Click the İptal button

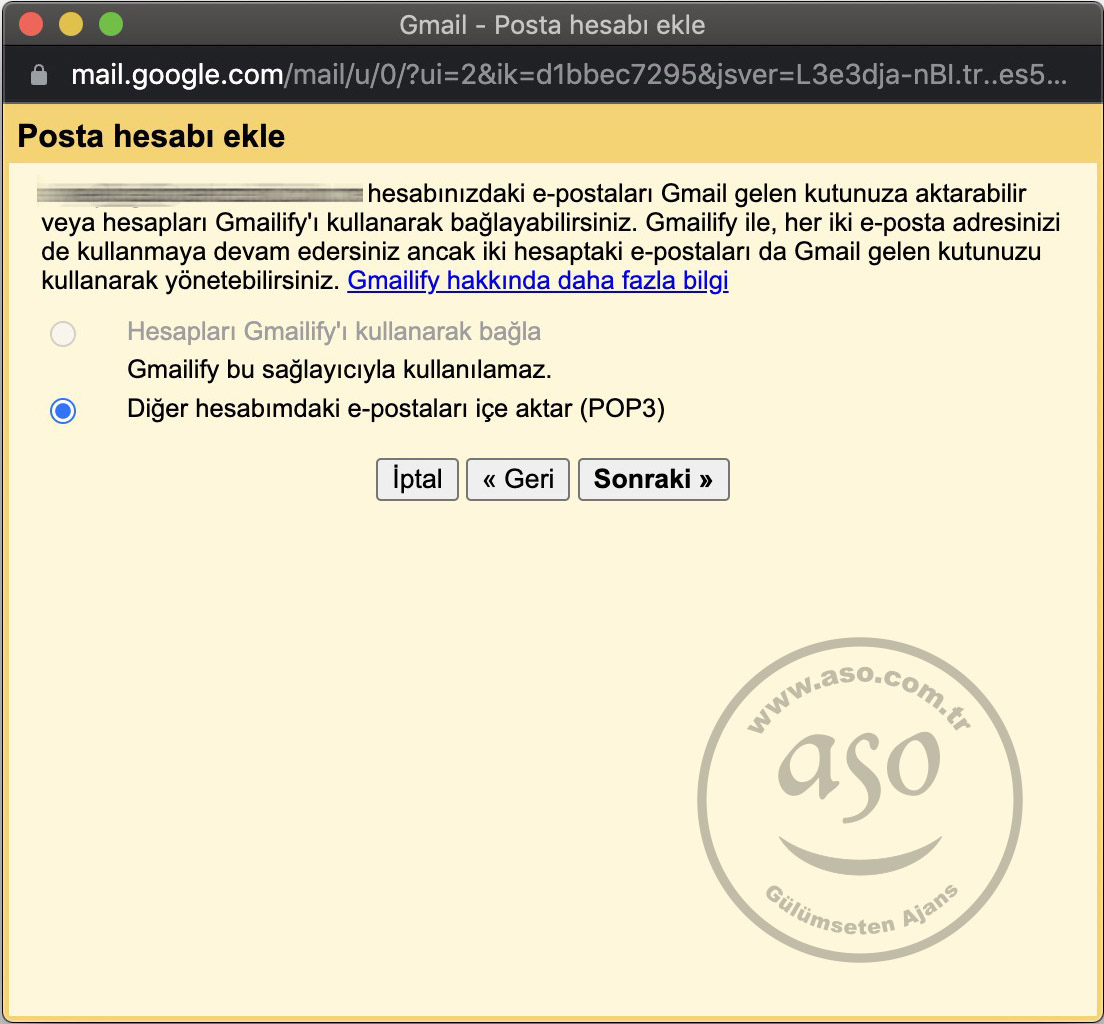pos(418,480)
